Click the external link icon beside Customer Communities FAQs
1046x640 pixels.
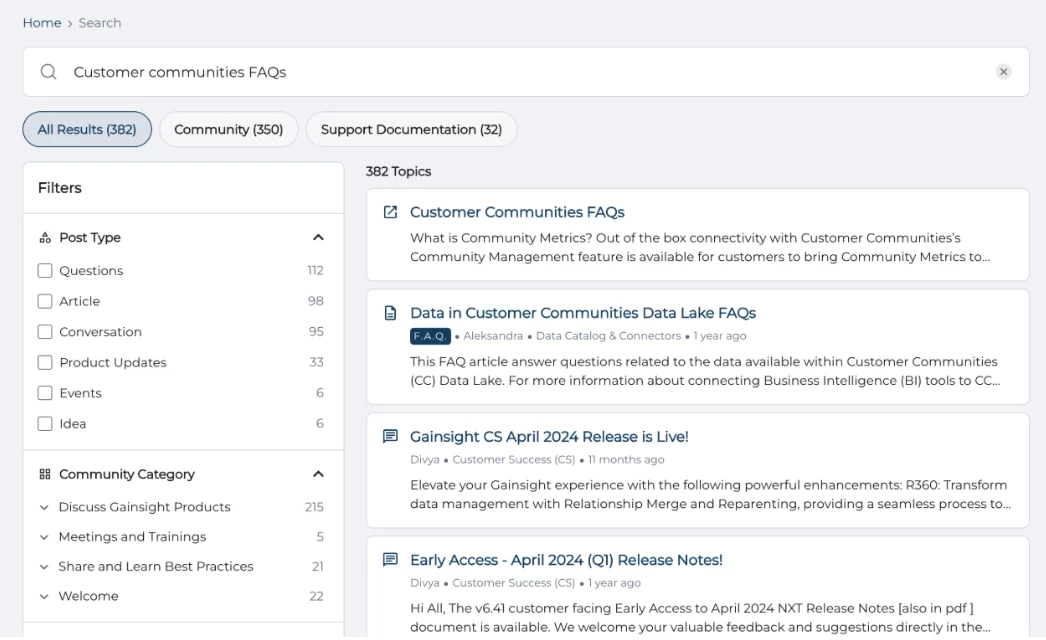[390, 212]
